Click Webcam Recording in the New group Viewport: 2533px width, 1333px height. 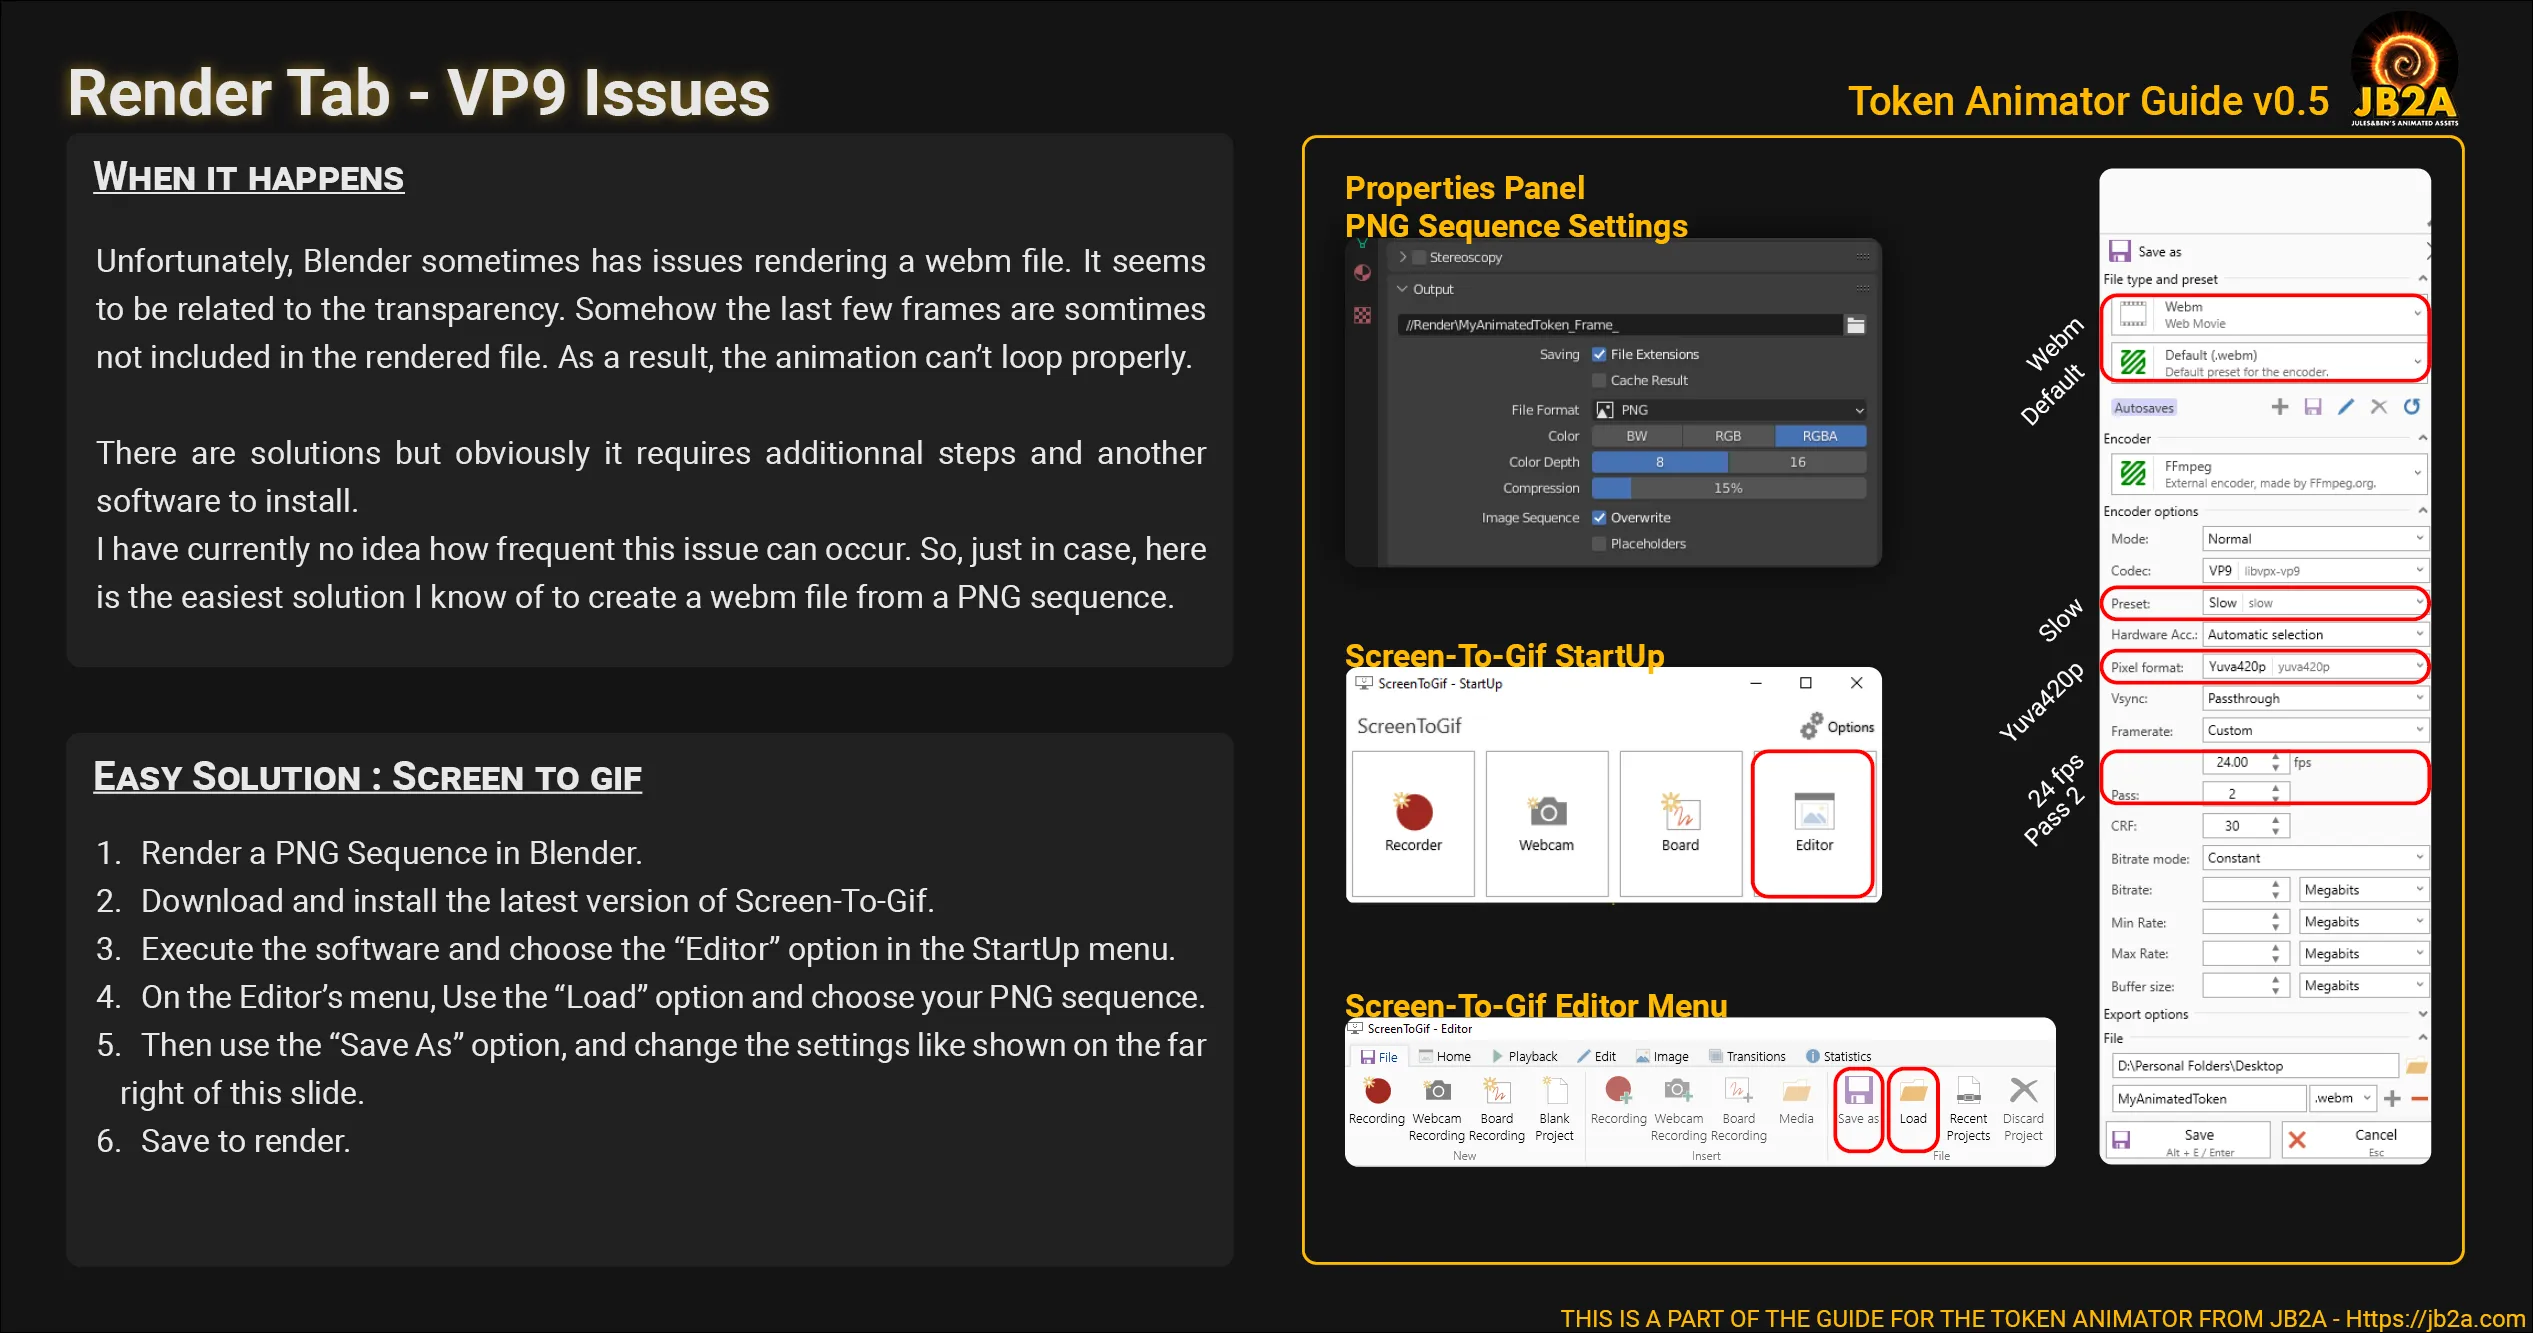pos(1437,1109)
